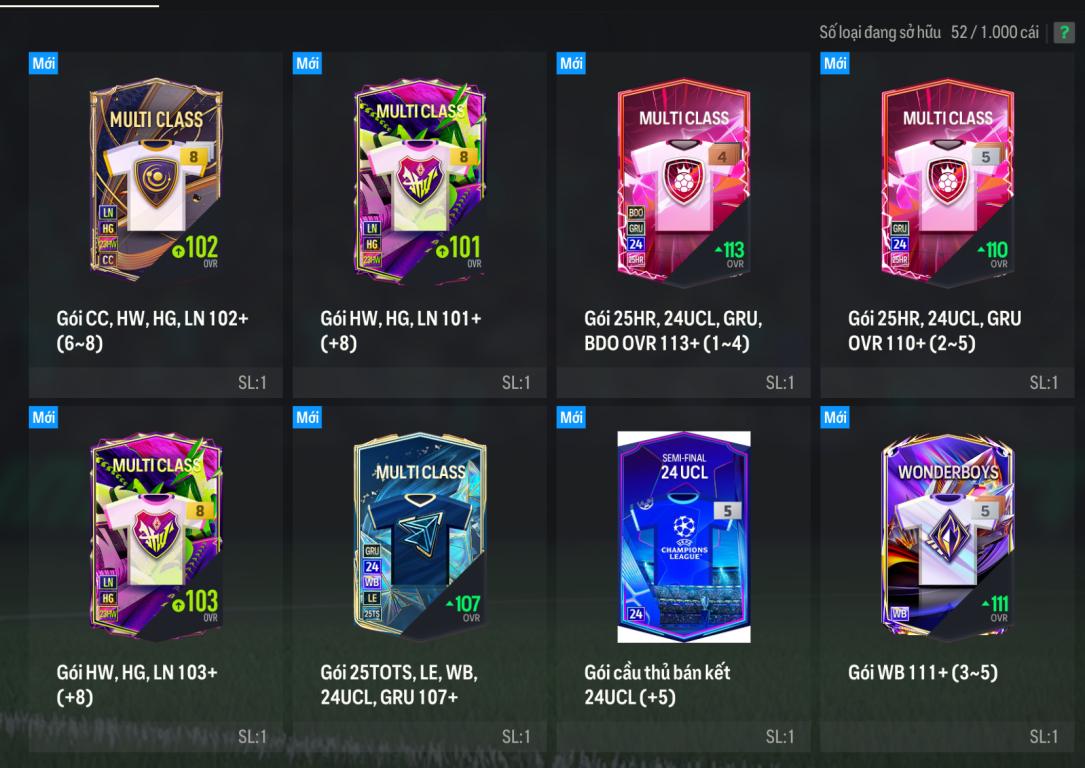The width and height of the screenshot is (1085, 768).
Task: Click the Gói 25HR, 24UCL, GRU OVR 110+ label
Action: (x=934, y=331)
